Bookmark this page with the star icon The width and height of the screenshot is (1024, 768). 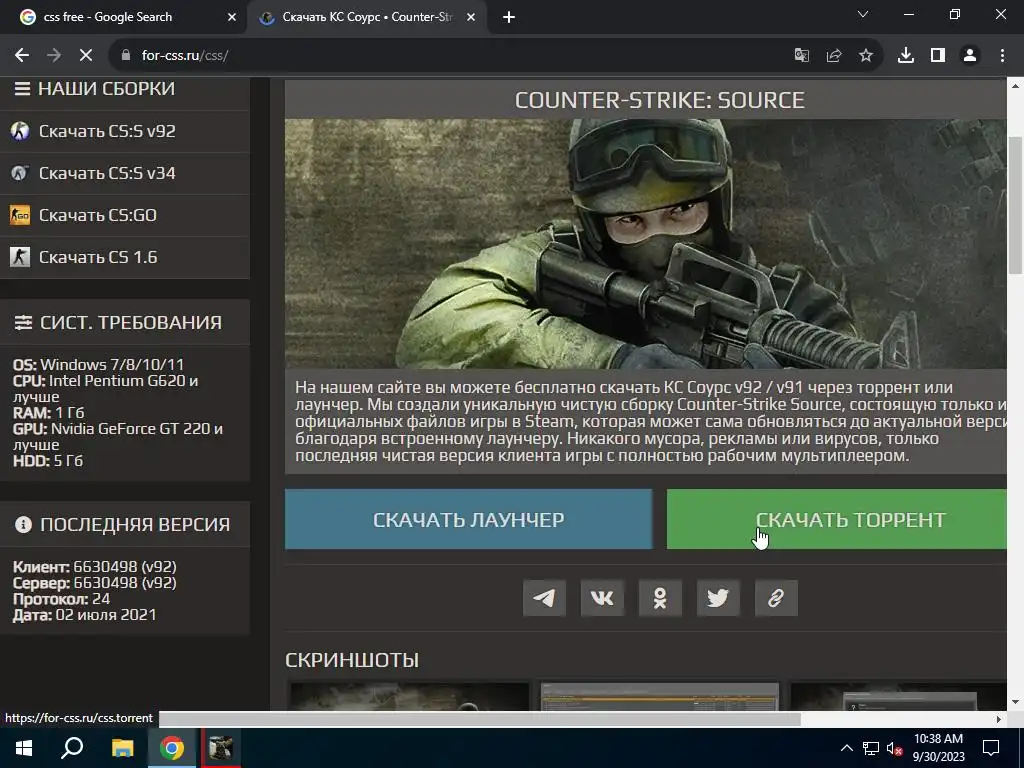(865, 56)
